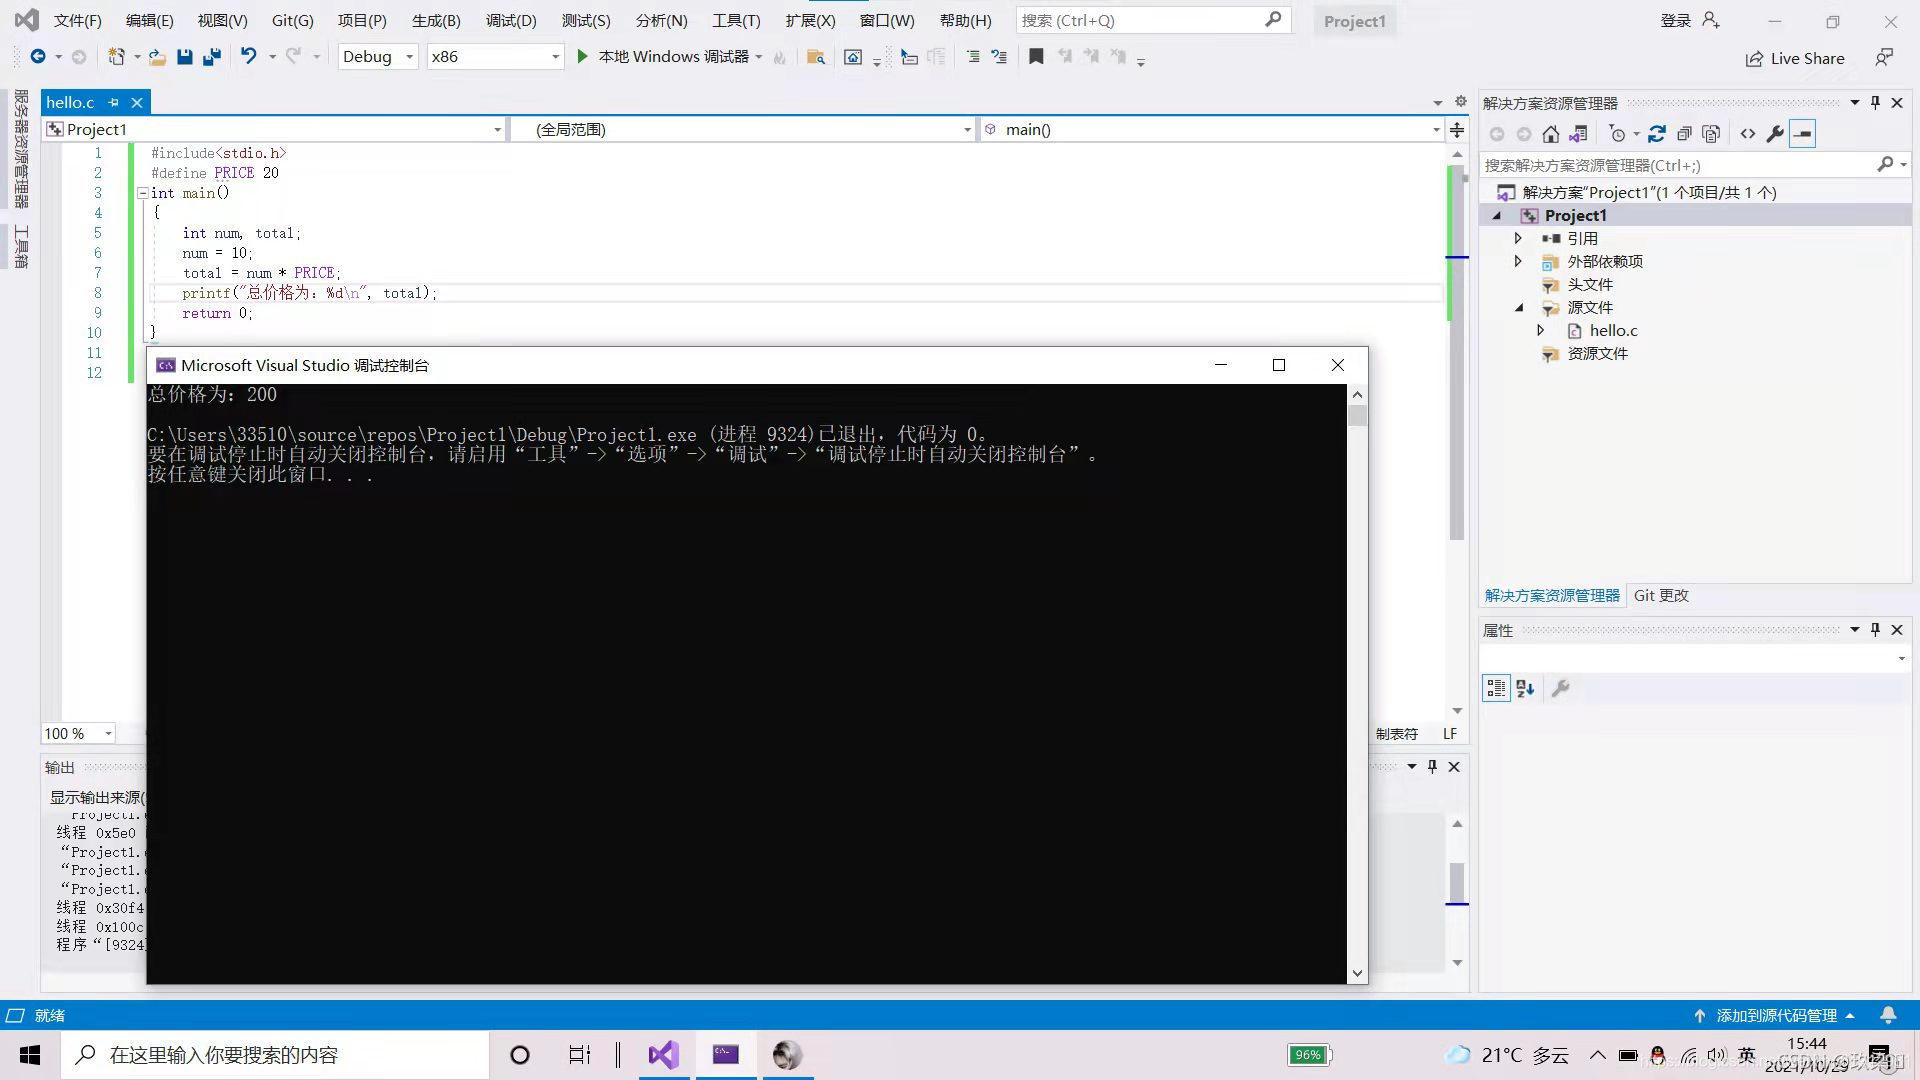Click the debug console vertical scrollbar
This screenshot has height=1080, width=1920.
click(x=1357, y=680)
